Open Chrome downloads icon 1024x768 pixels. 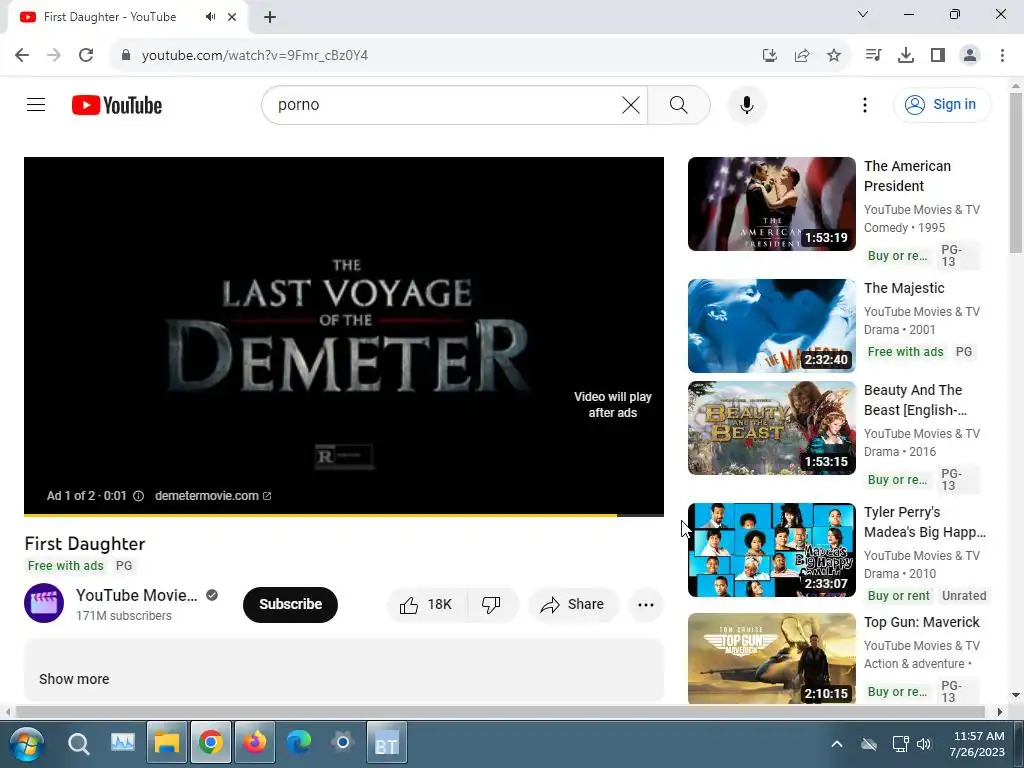tap(906, 56)
